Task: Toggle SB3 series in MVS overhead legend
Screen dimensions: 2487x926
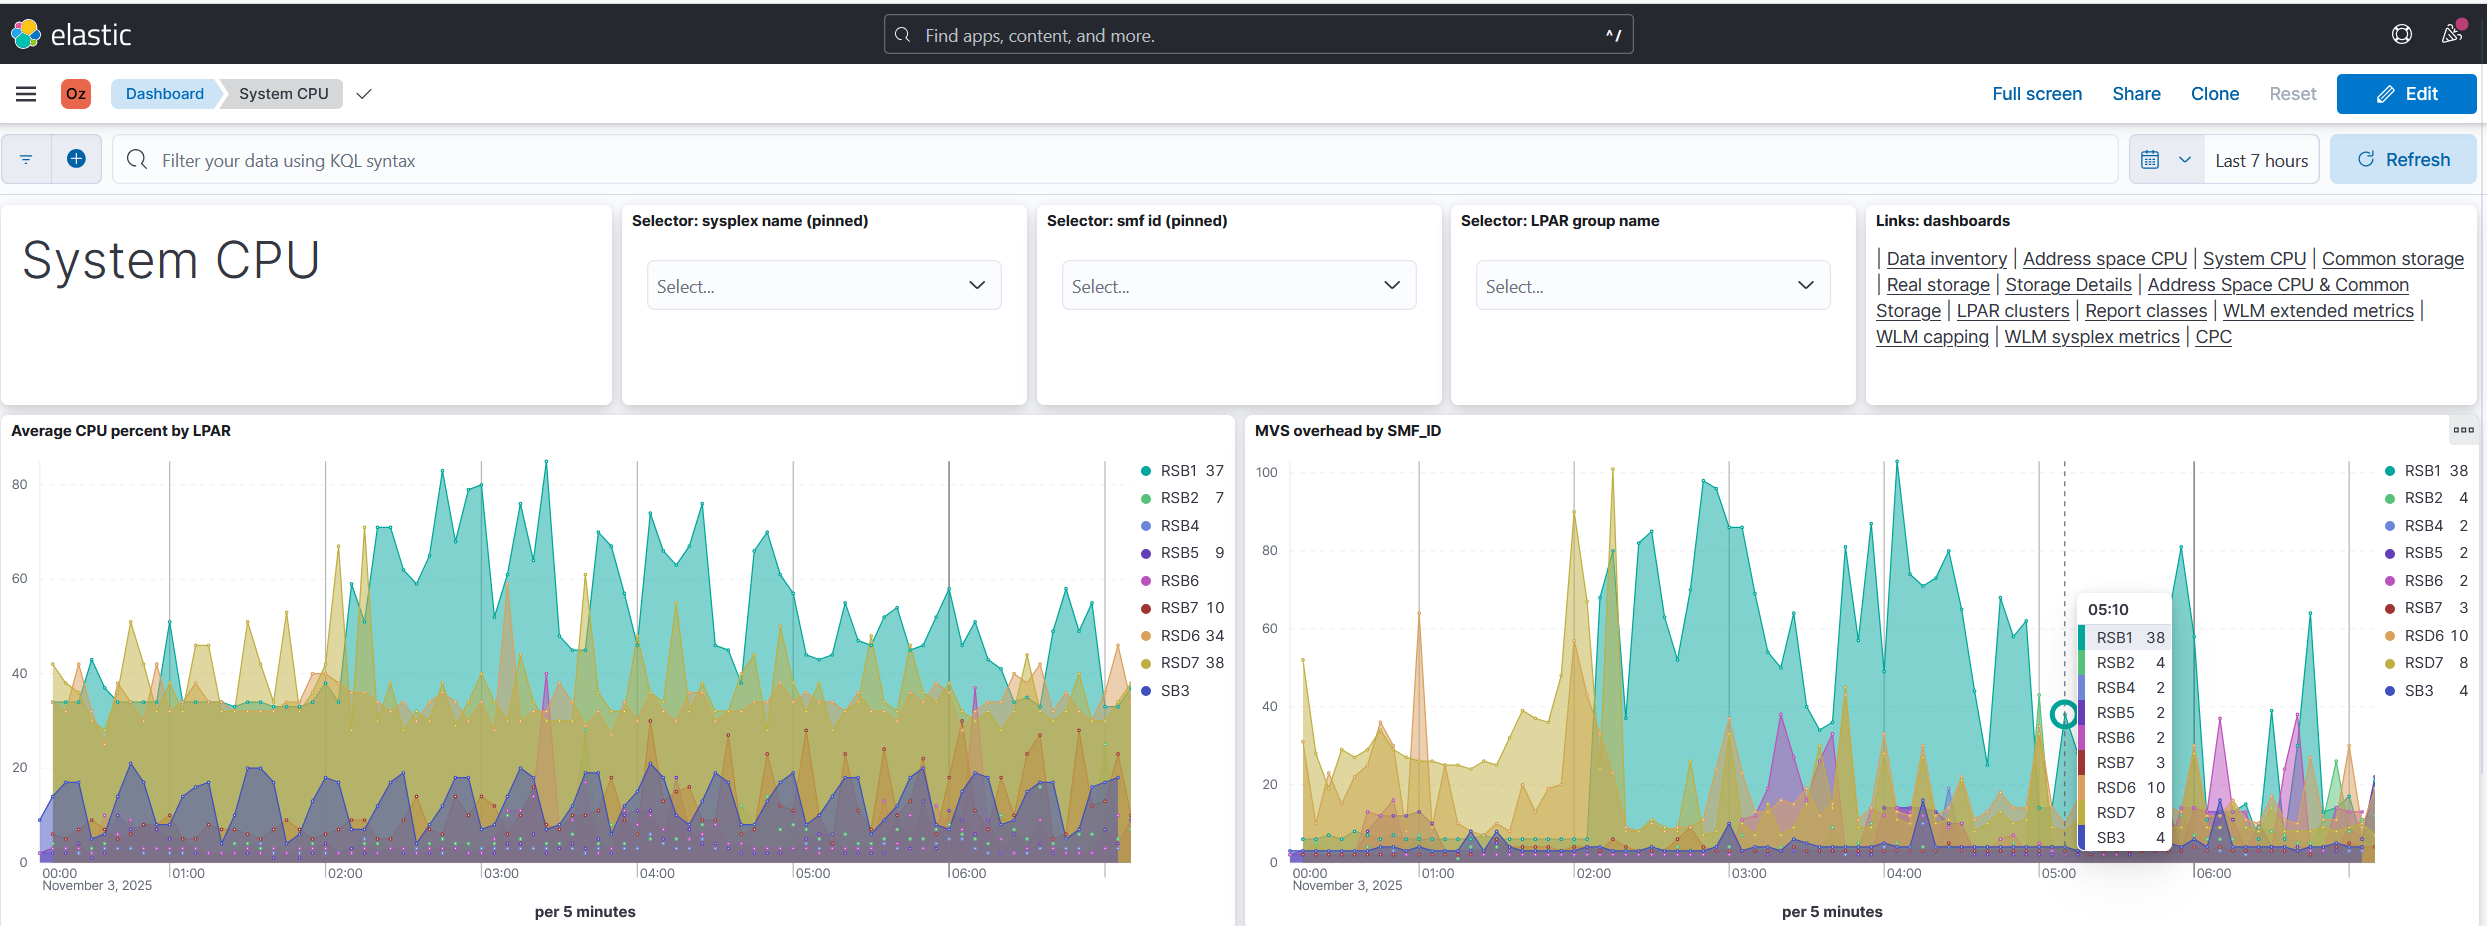Action: (x=2418, y=691)
